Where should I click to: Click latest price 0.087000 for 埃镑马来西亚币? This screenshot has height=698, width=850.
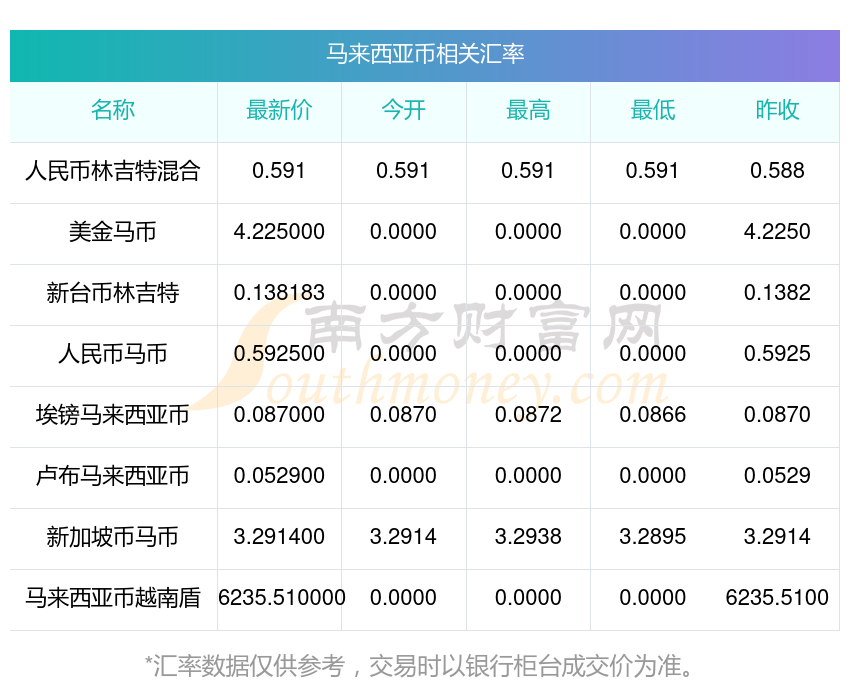point(279,415)
